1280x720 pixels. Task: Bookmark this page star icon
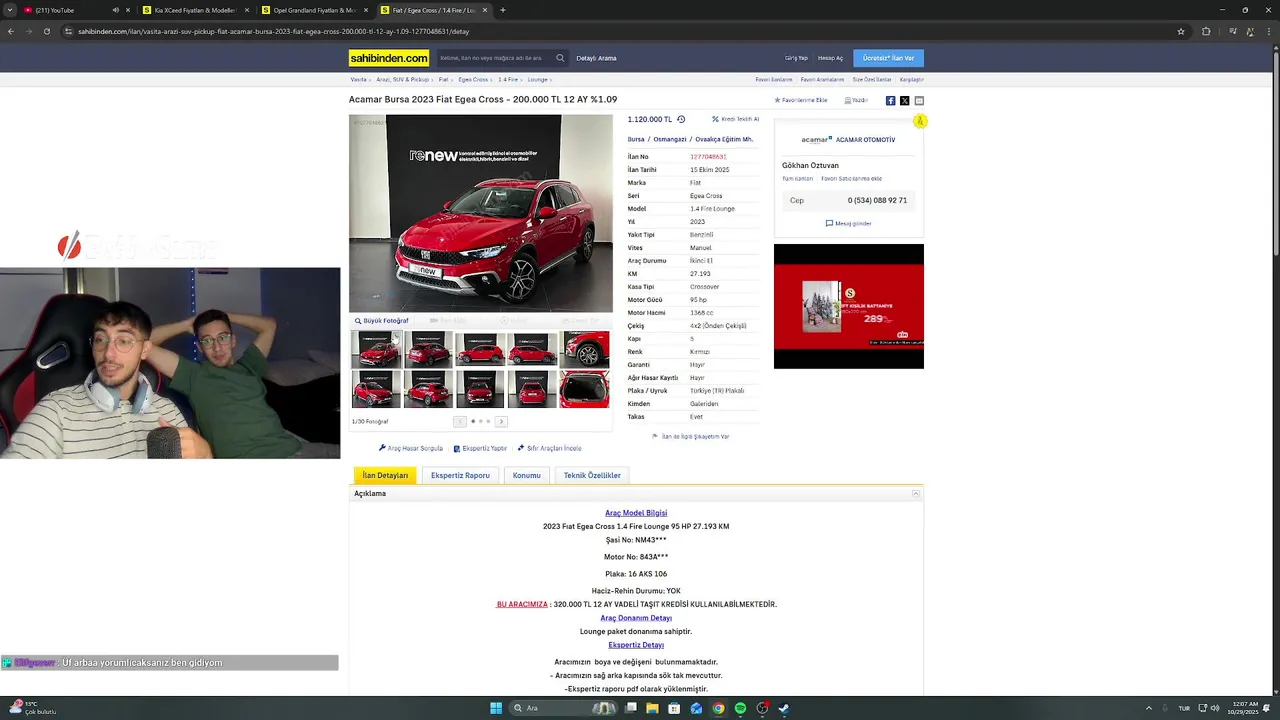pos(1181,31)
